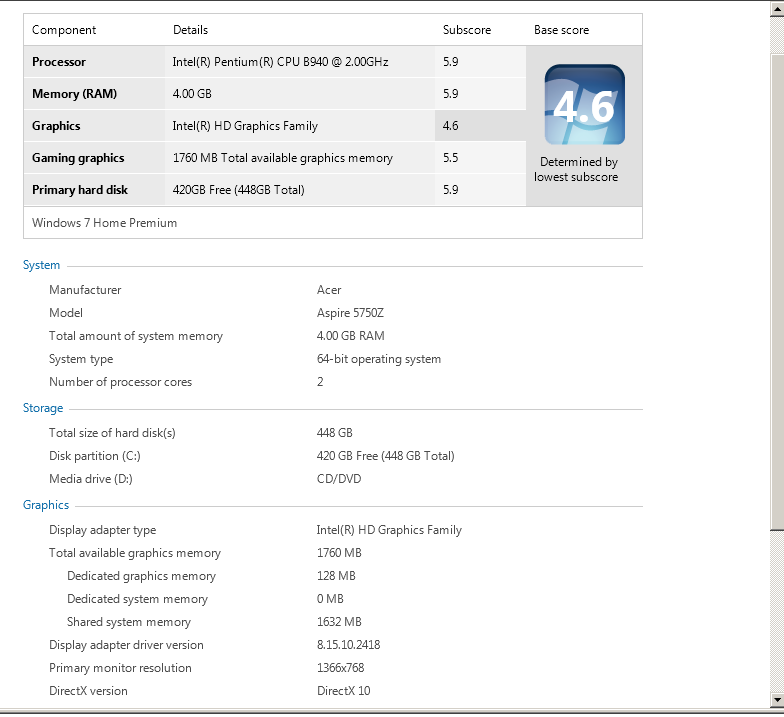Click the Storage section heading
Screen dimensions: 784x717
pos(43,408)
